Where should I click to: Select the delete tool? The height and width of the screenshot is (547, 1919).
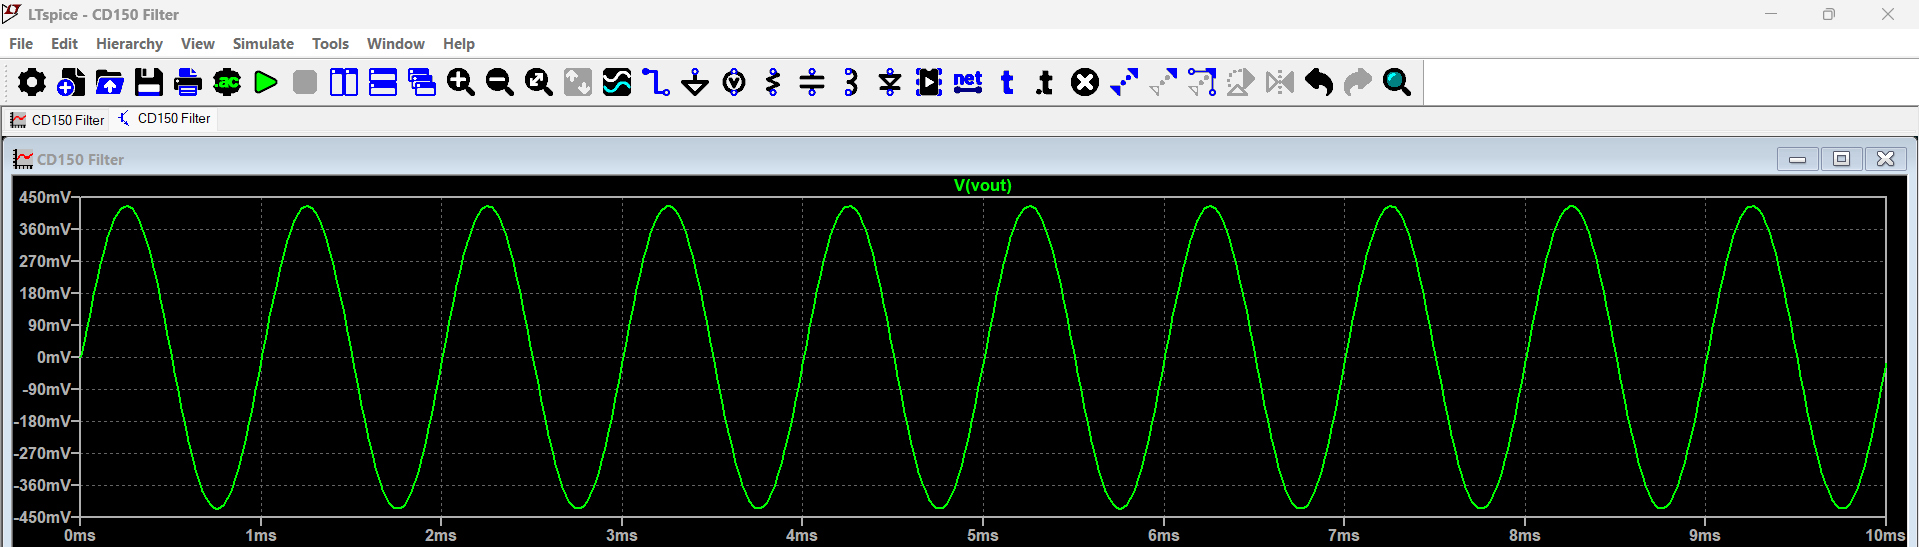[x=1085, y=82]
